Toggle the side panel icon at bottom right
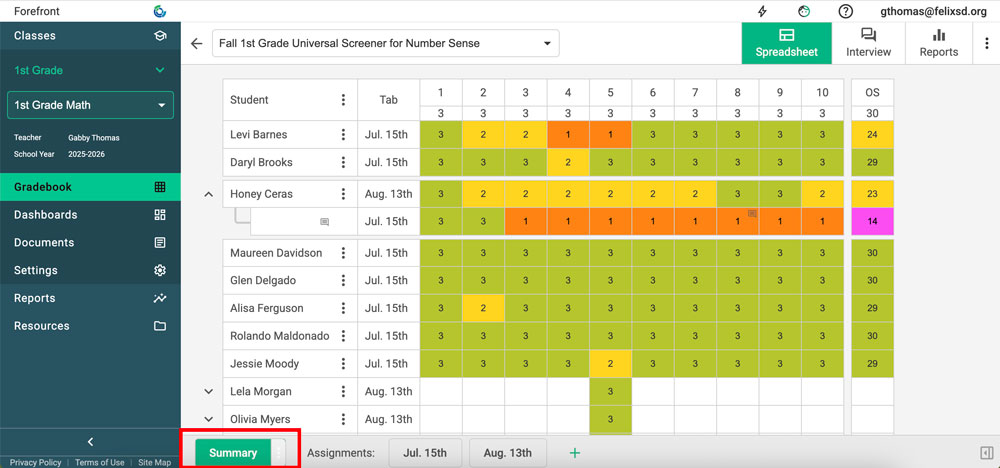Image resolution: width=1000 pixels, height=468 pixels. (986, 453)
